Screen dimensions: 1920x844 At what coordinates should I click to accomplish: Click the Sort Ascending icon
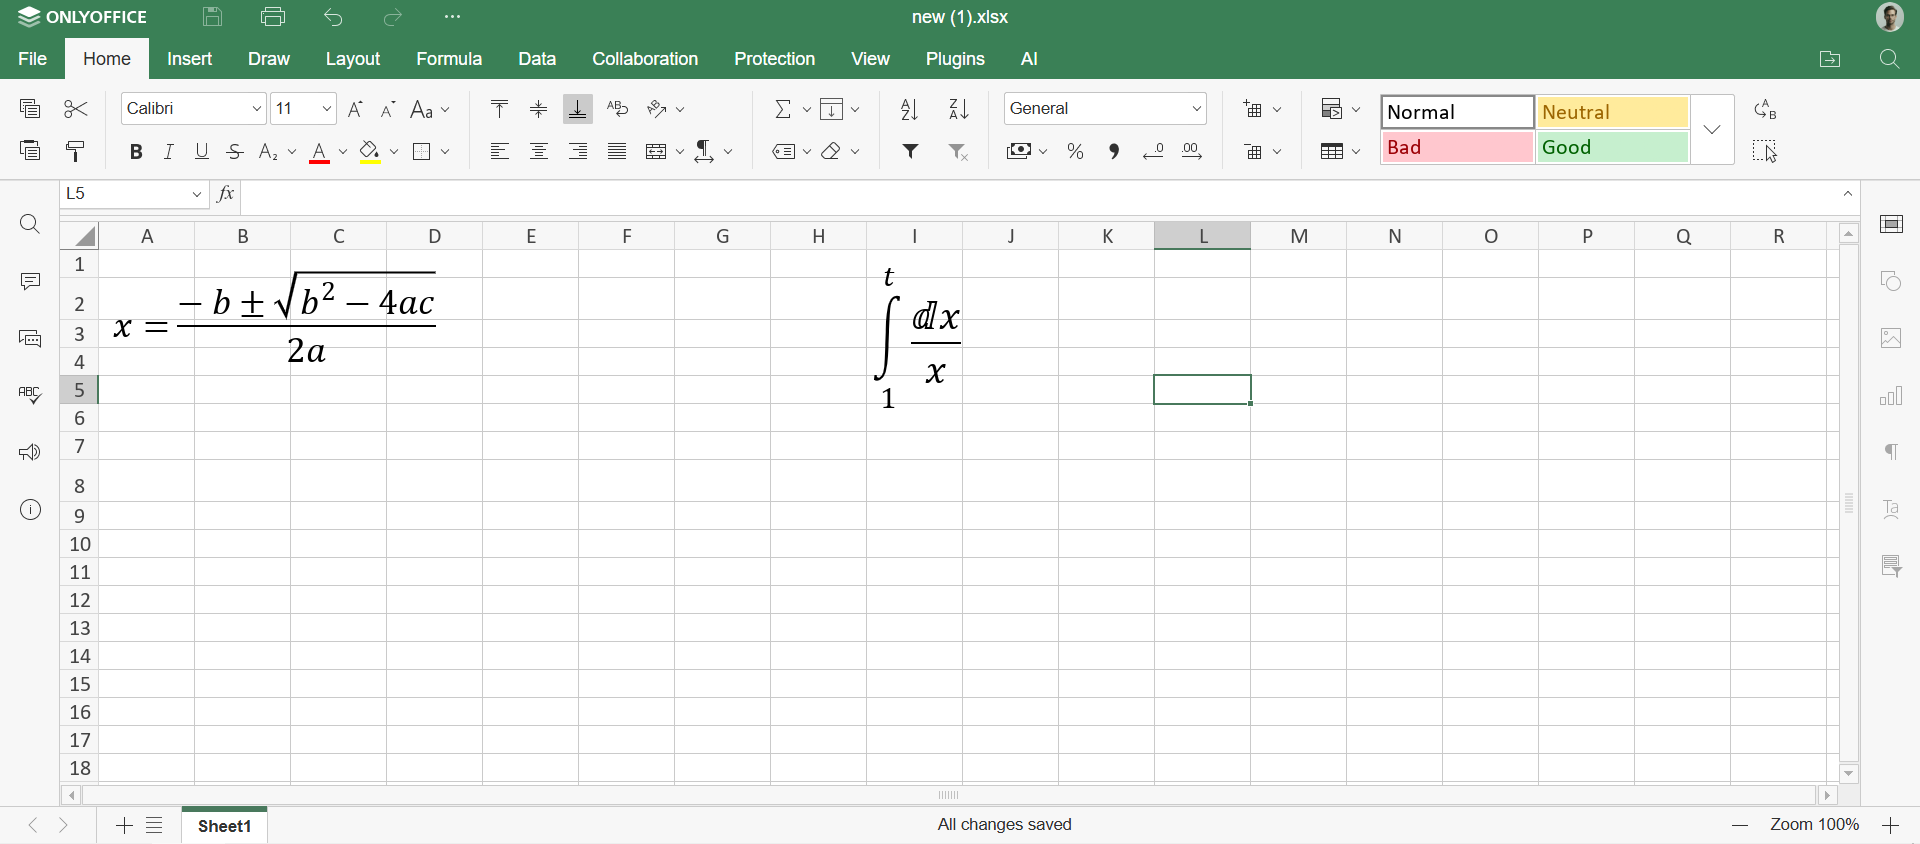(x=909, y=109)
